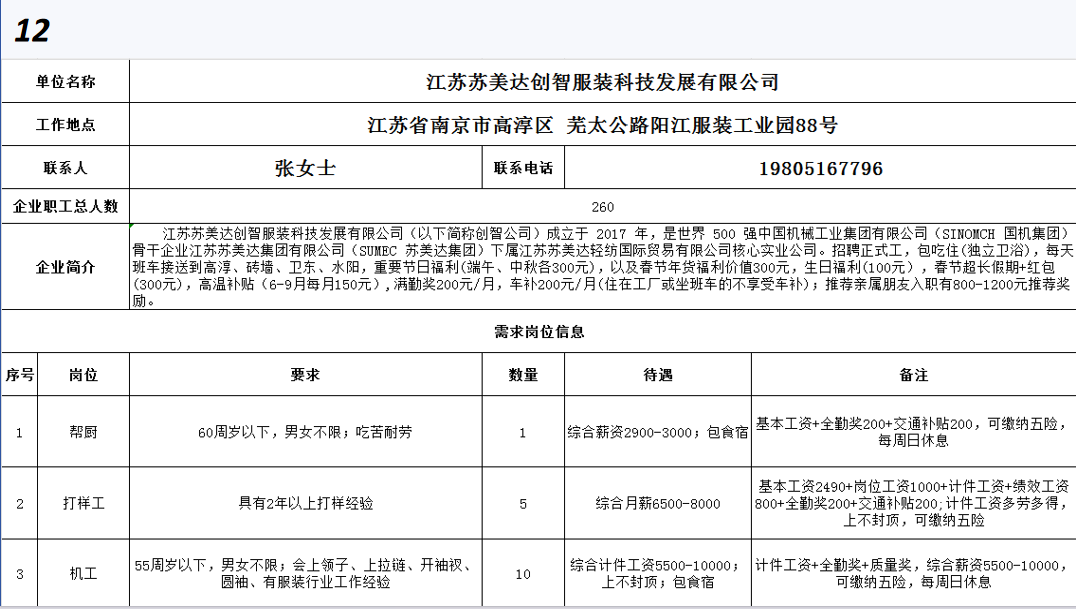Click the contact name 张女士
The width and height of the screenshot is (1076, 609).
(305, 168)
